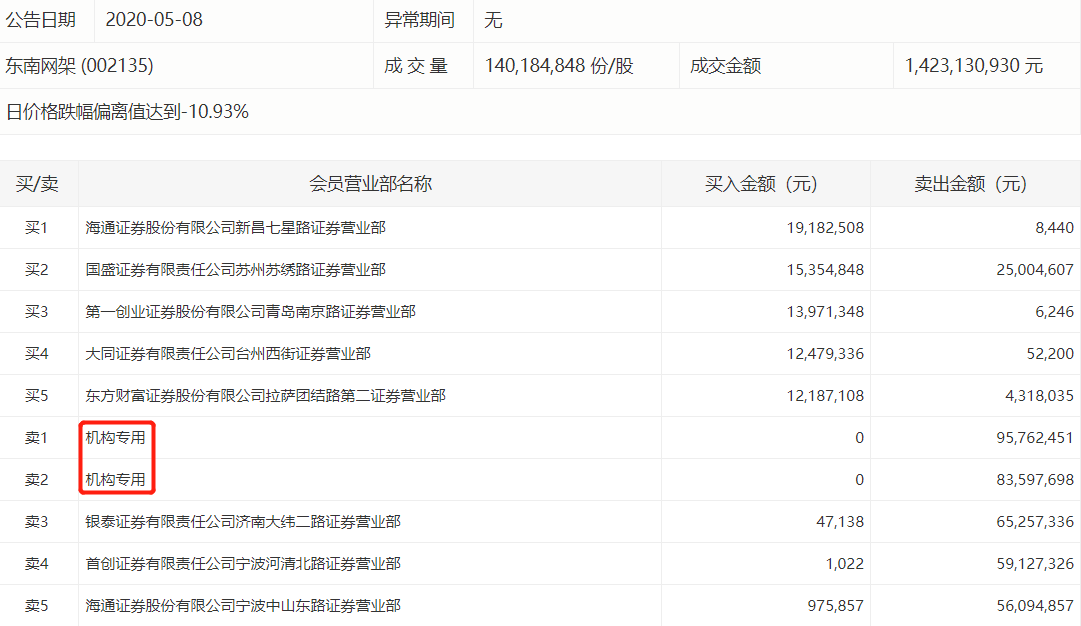Click 机构专用 in the 卖2 row

[115, 480]
